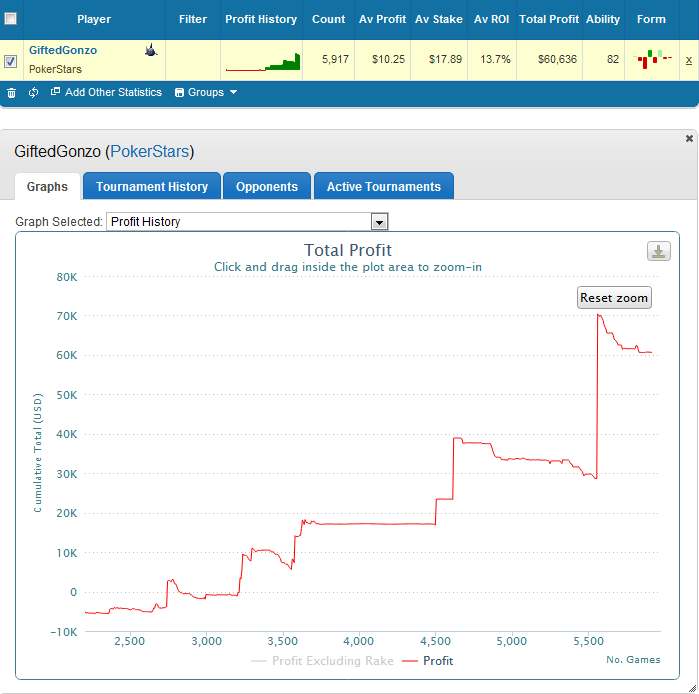Click the profit history mini graph thumbnail
This screenshot has width=699, height=694.
point(263,62)
